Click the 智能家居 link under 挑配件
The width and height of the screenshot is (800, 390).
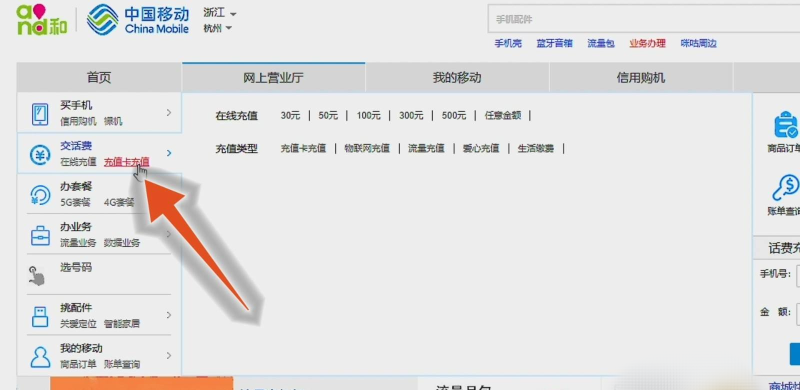[122, 324]
